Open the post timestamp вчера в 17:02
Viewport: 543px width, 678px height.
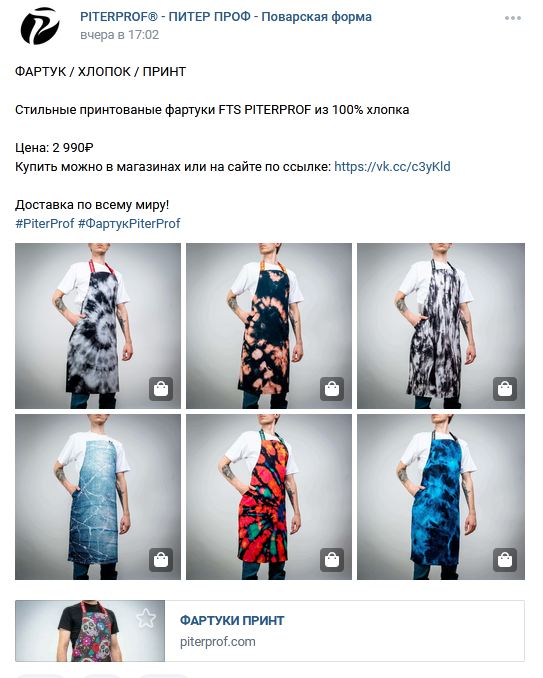[x=119, y=35]
